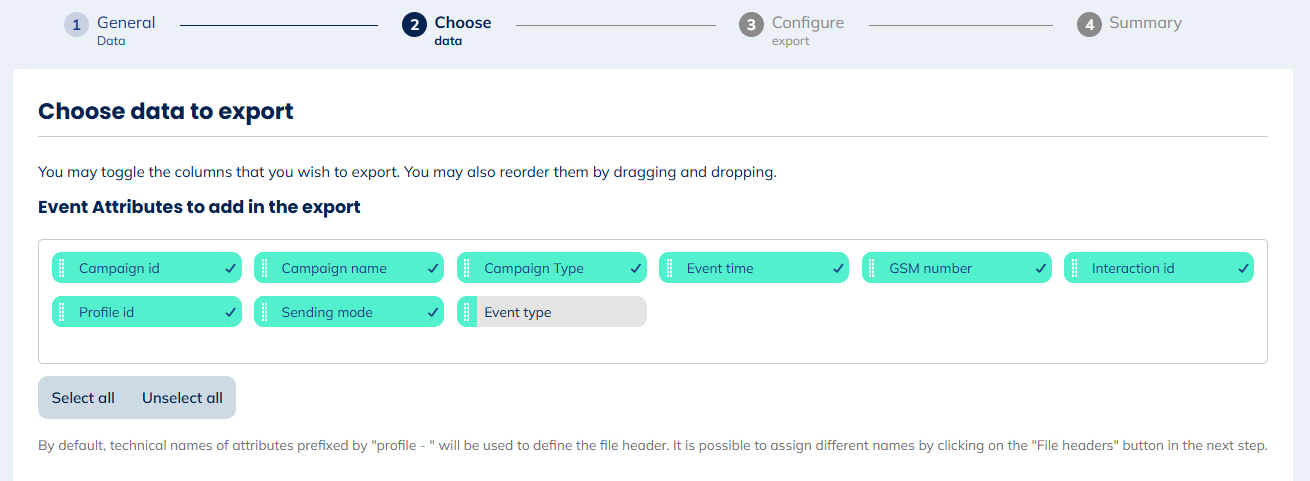Click the current step 2 Choose data
Image resolution: width=1310 pixels, height=481 pixels.
coord(447,29)
